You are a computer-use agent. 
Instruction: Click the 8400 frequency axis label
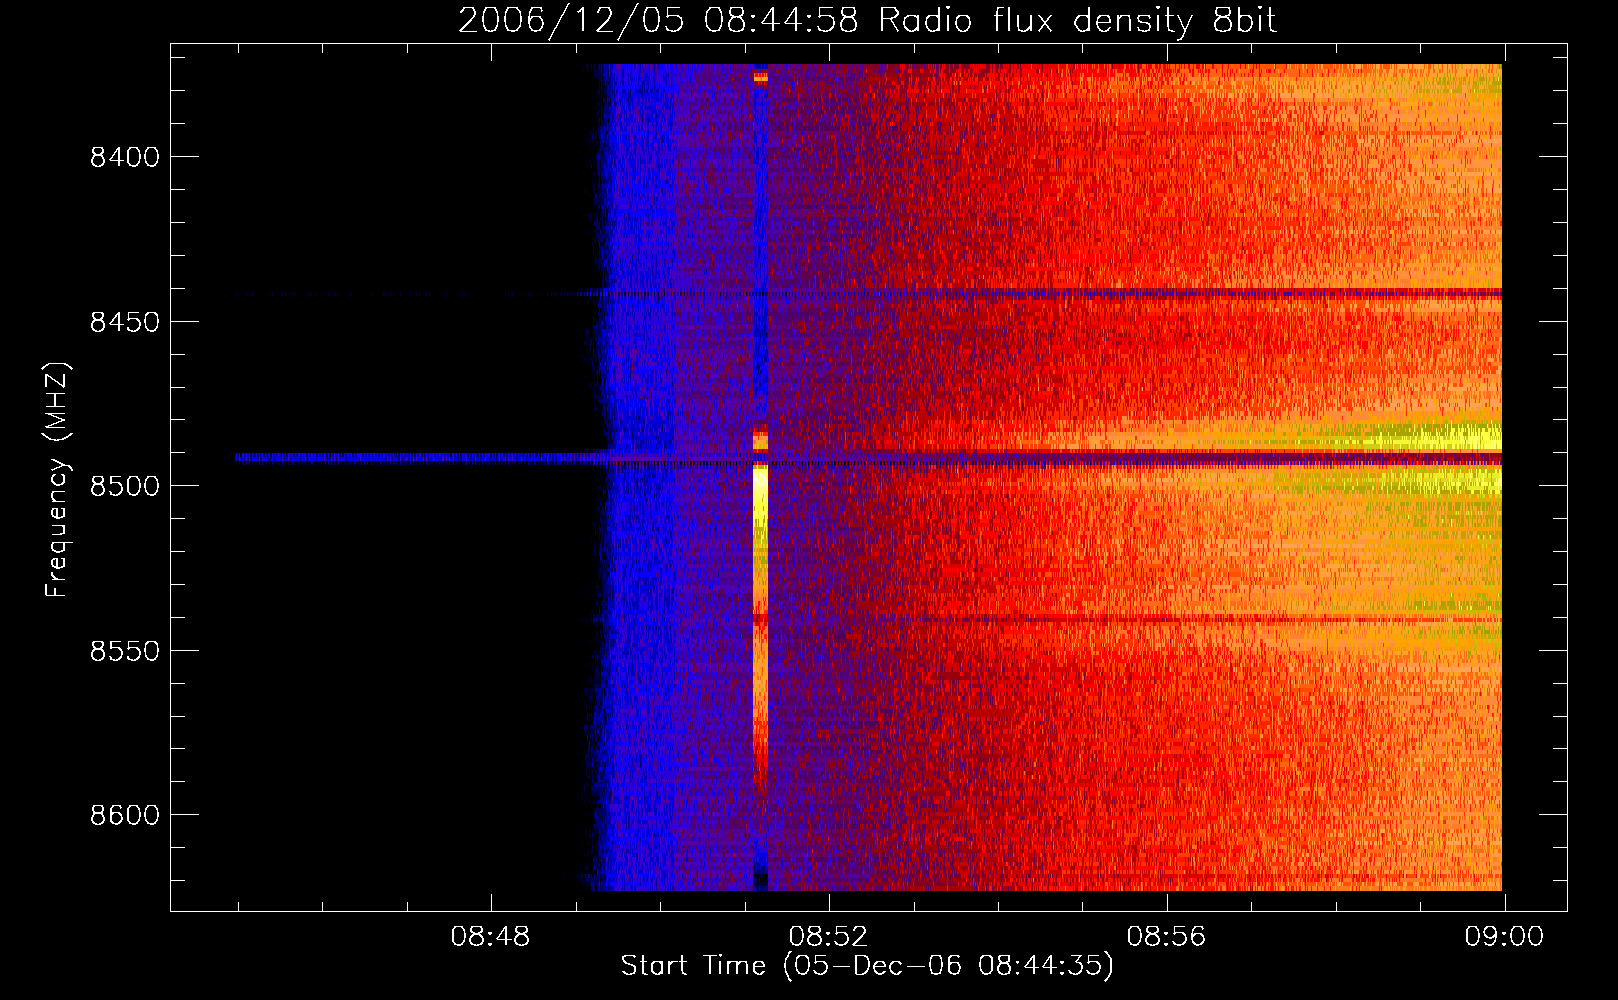pyautogui.click(x=125, y=157)
